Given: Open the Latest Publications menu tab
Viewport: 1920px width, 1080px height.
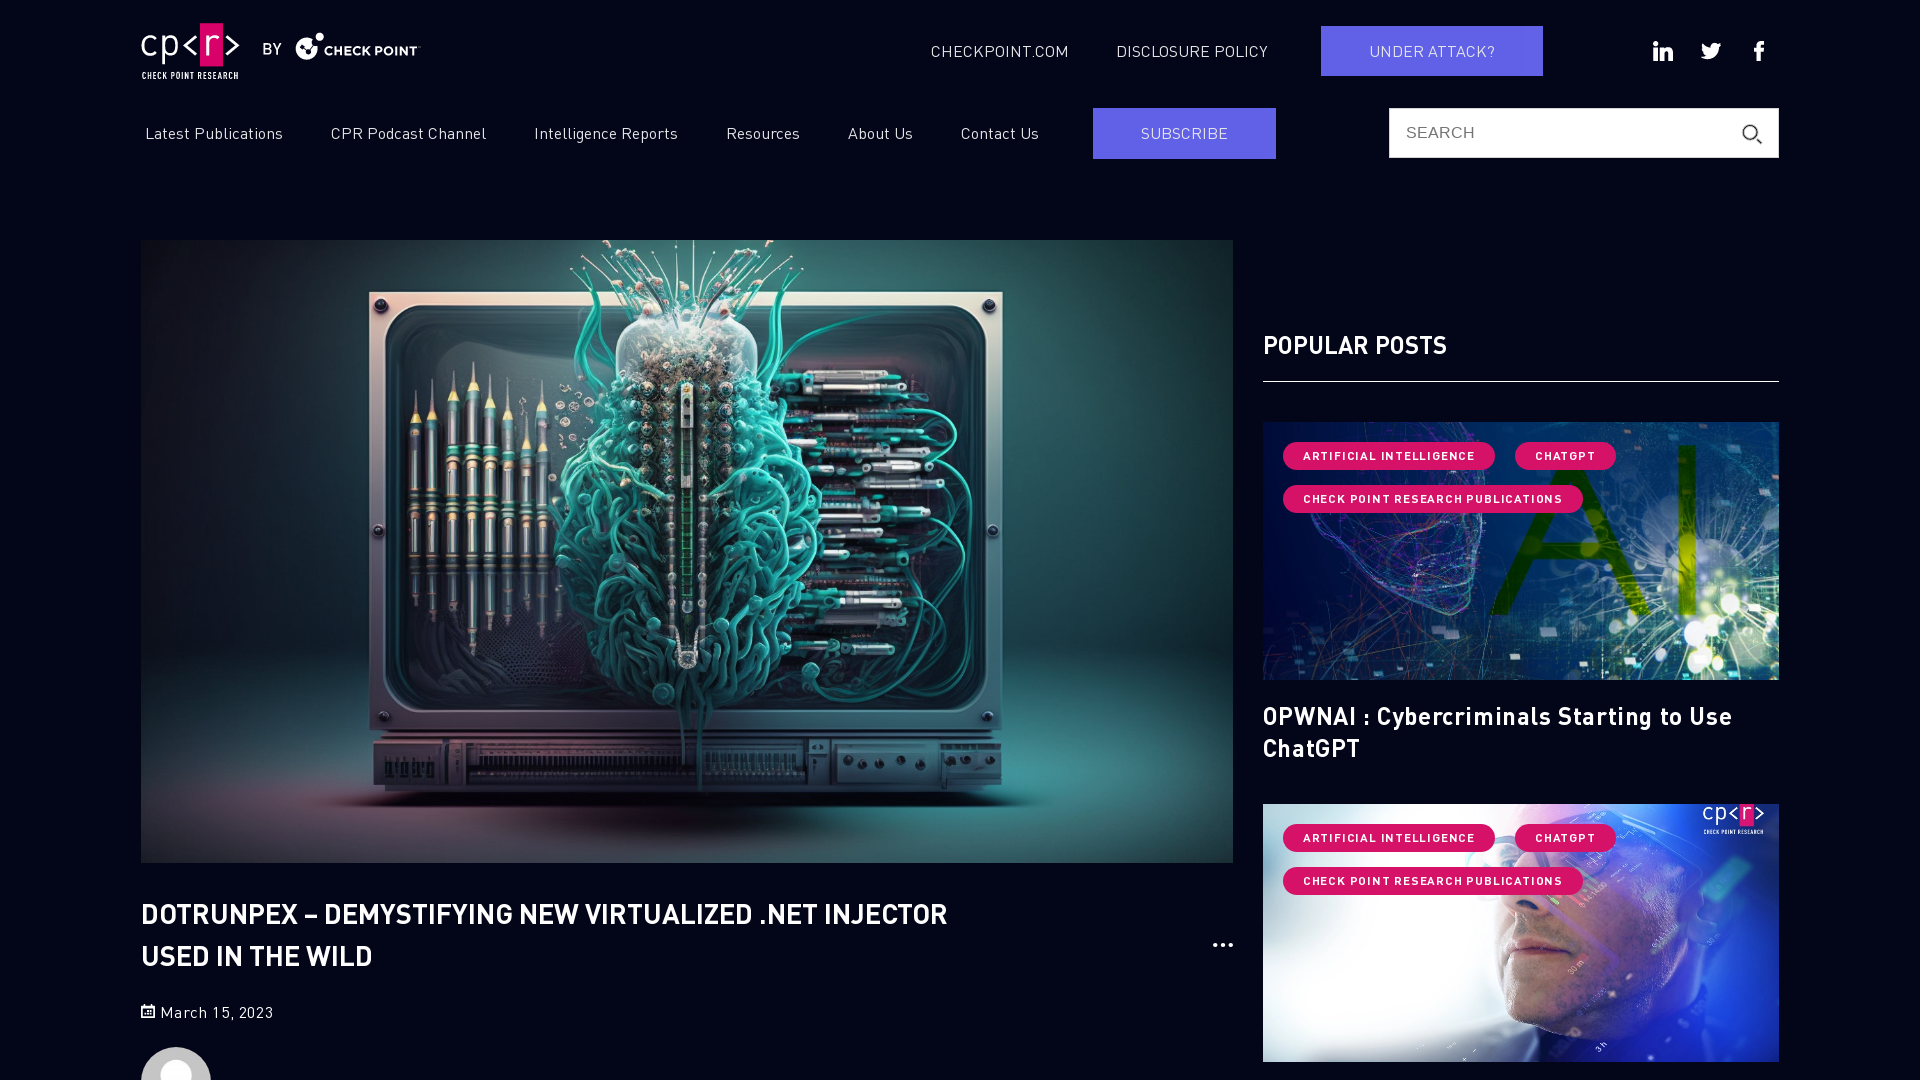Looking at the screenshot, I should tap(214, 132).
